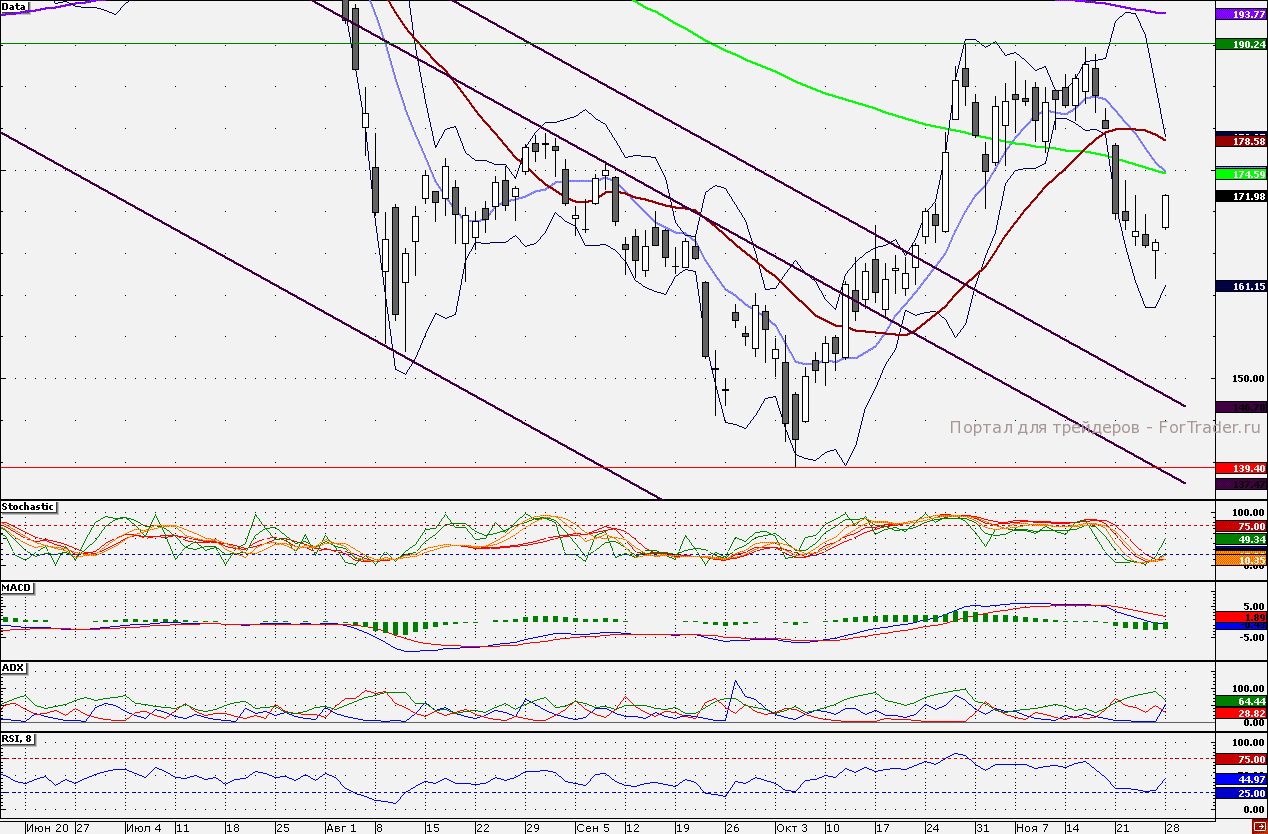The height and width of the screenshot is (834, 1268).
Task: Click the red 178.58 price level tag
Action: click(1240, 142)
